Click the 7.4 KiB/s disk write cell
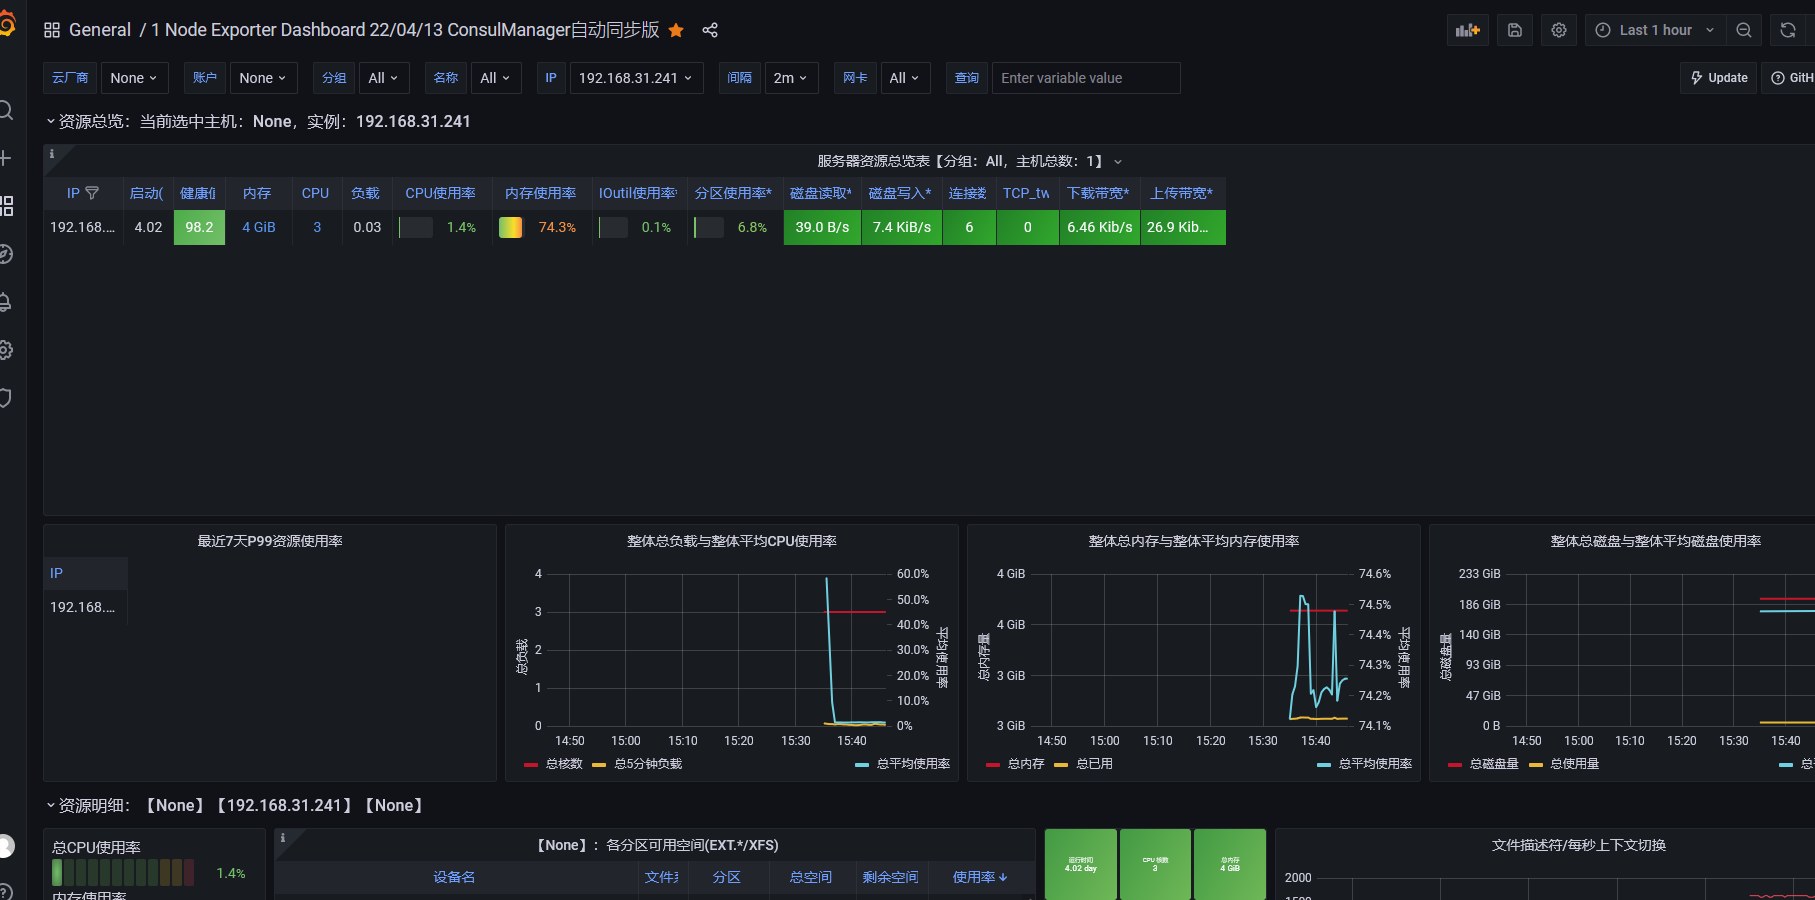 tap(901, 227)
